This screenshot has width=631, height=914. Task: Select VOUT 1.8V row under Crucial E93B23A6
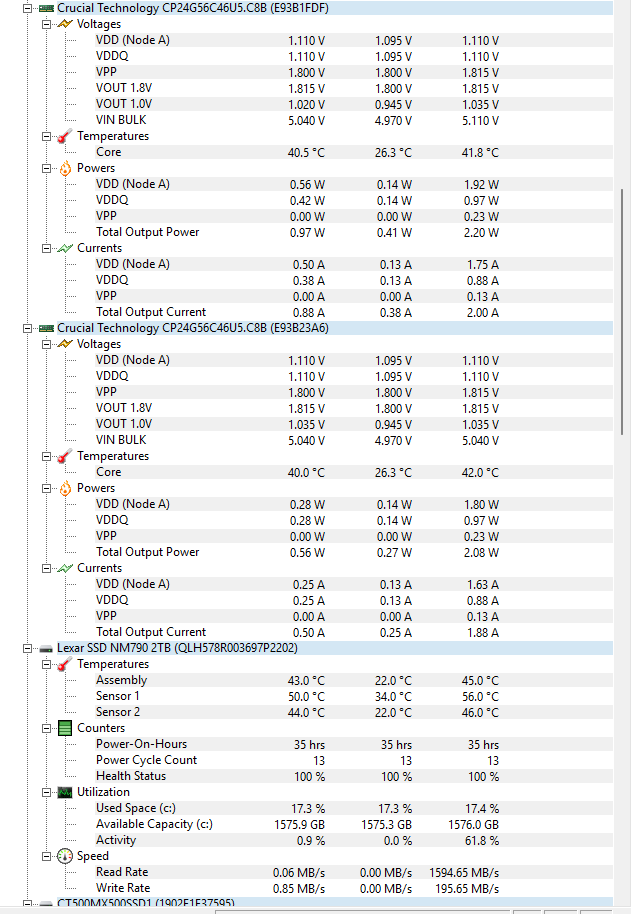coord(353,408)
